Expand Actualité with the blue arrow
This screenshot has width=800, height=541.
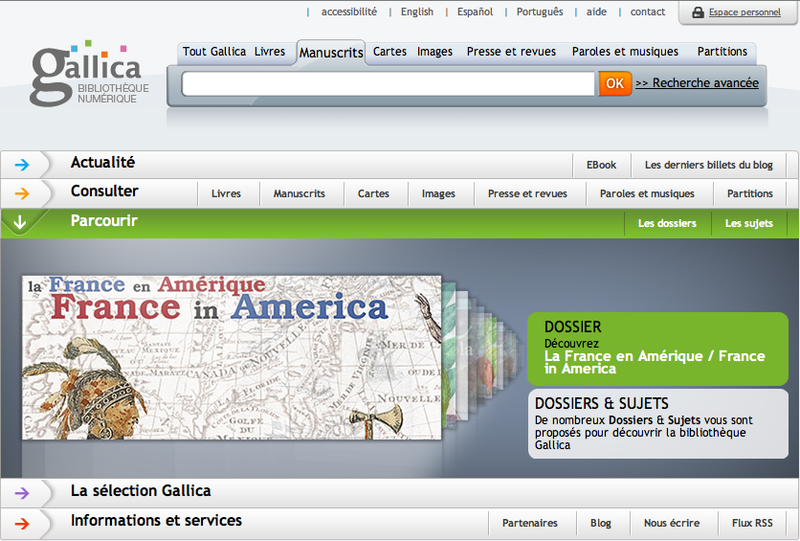click(x=22, y=164)
